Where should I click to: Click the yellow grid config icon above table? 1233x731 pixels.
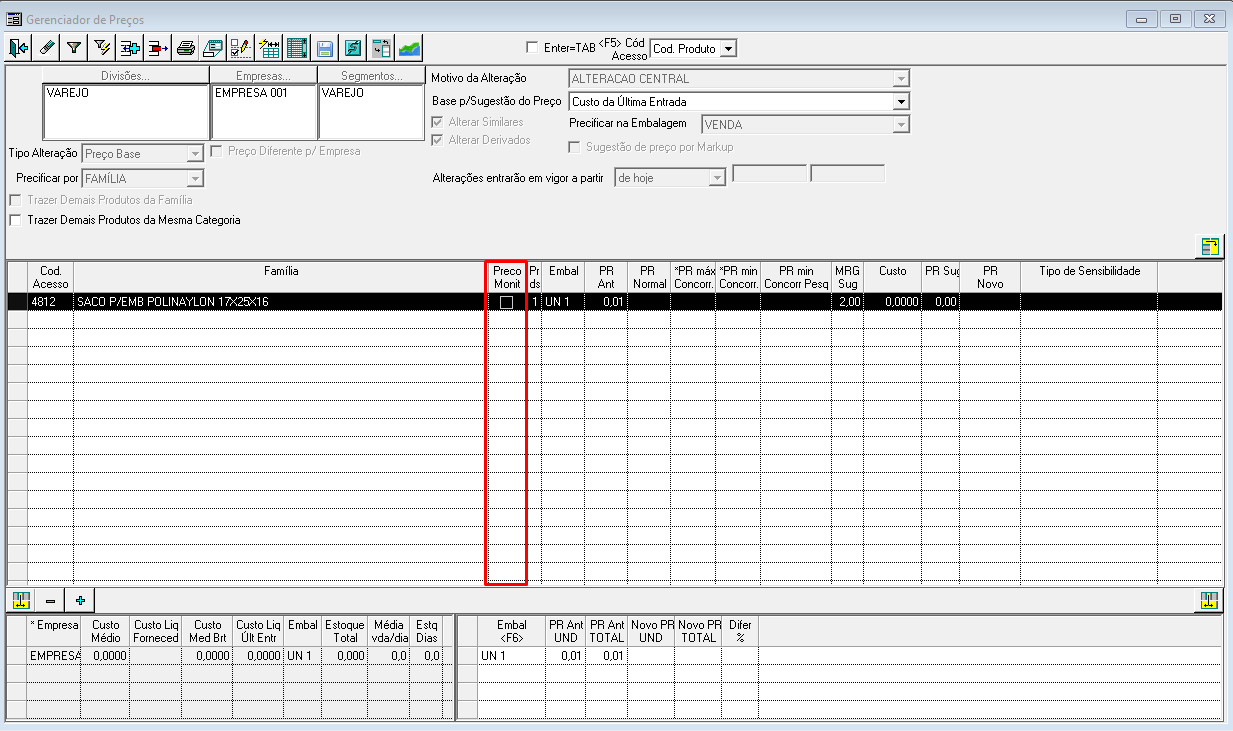point(1210,246)
